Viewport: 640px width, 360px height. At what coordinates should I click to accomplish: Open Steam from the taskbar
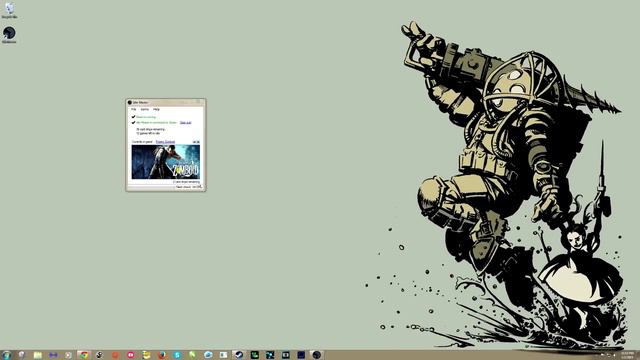coord(239,355)
